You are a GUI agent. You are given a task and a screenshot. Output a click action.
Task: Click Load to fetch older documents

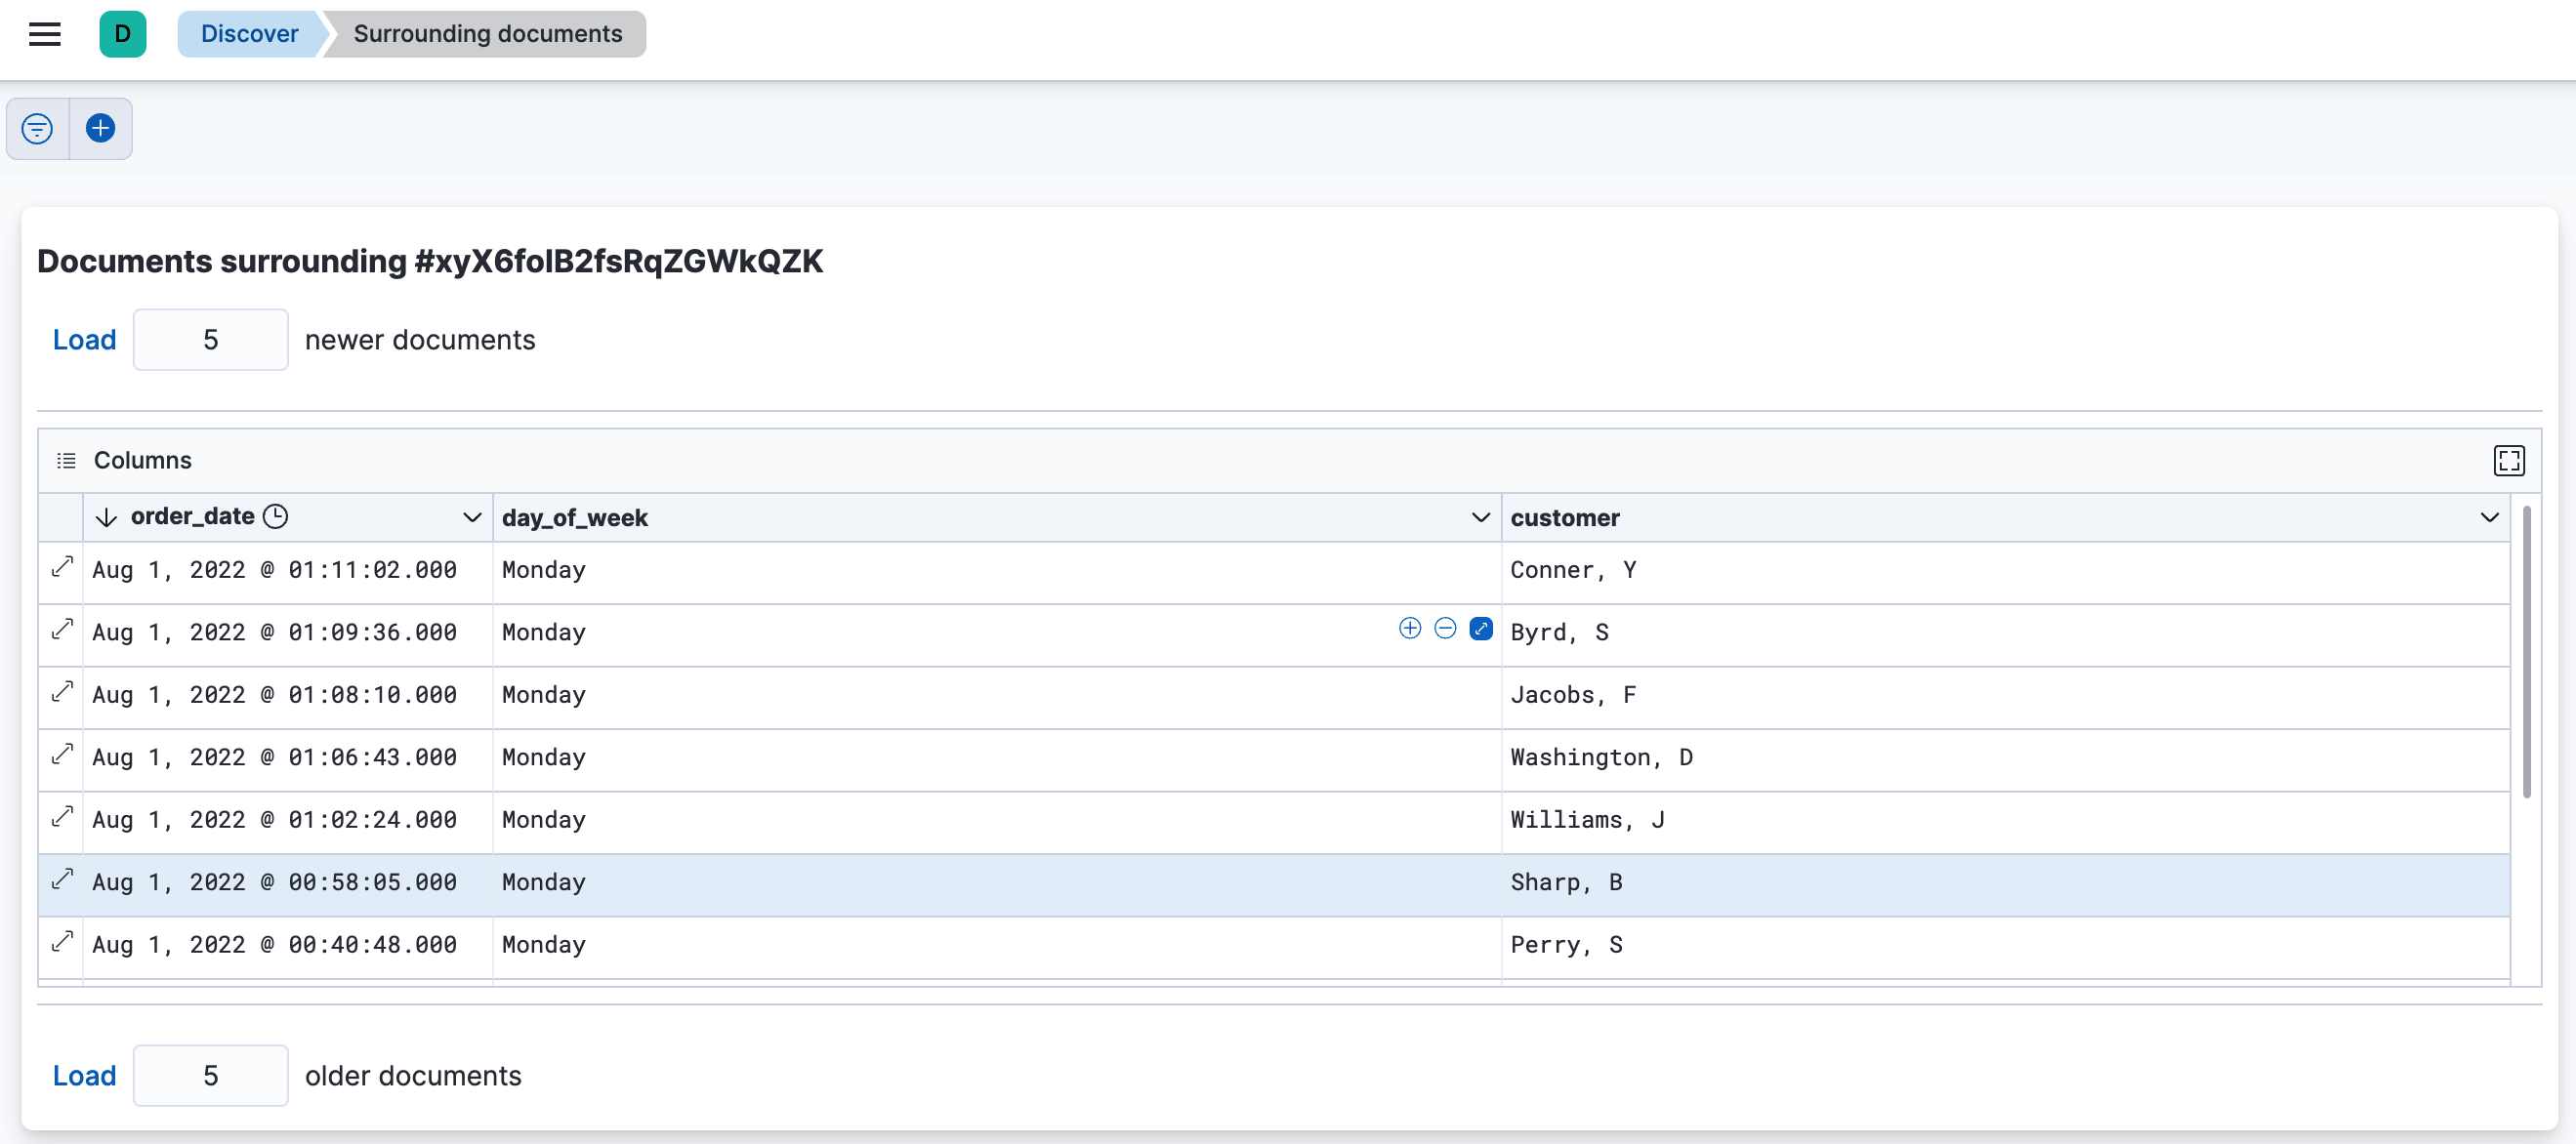84,1075
